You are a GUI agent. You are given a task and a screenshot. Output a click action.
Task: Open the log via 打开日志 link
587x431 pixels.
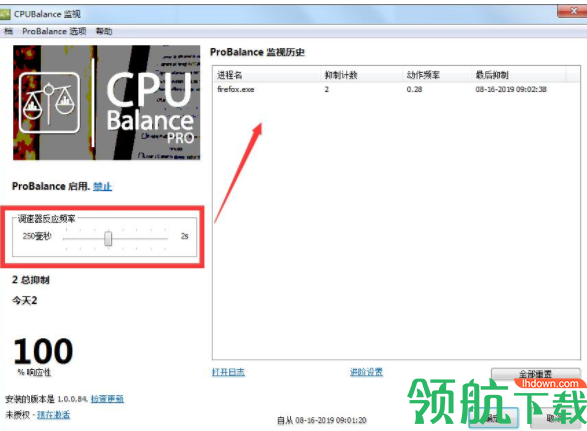point(228,372)
